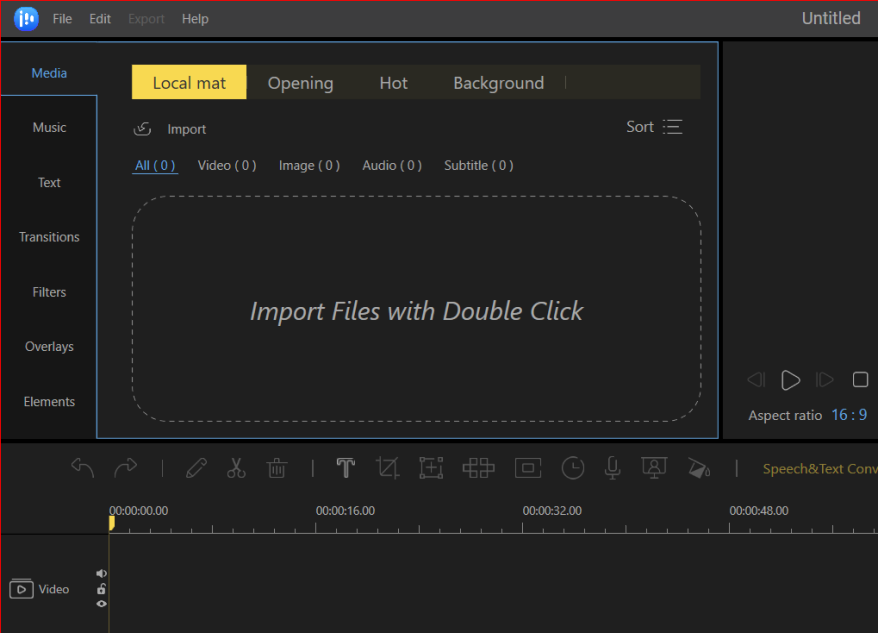This screenshot has width=878, height=633.
Task: Lock the Video track
Action: (101, 589)
